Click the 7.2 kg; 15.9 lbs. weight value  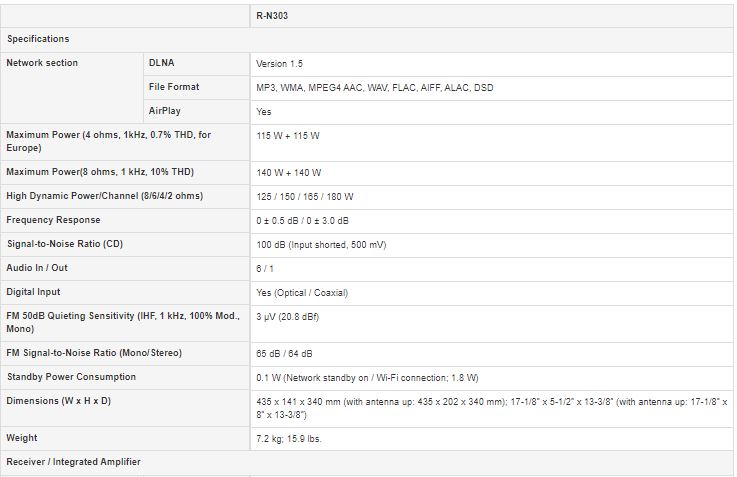point(289,438)
